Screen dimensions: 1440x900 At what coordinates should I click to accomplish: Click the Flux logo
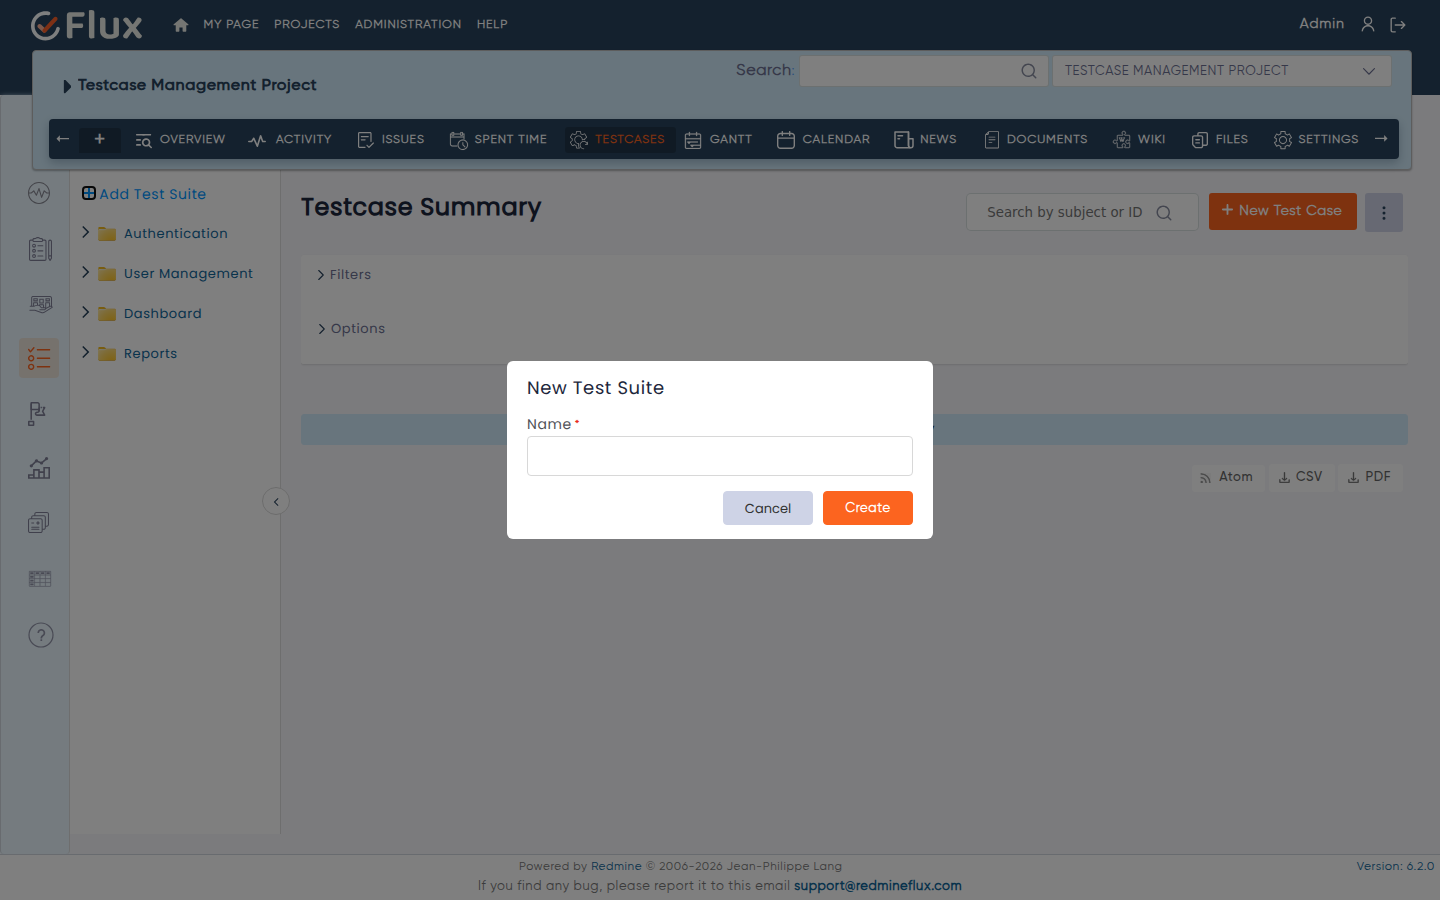[87, 25]
